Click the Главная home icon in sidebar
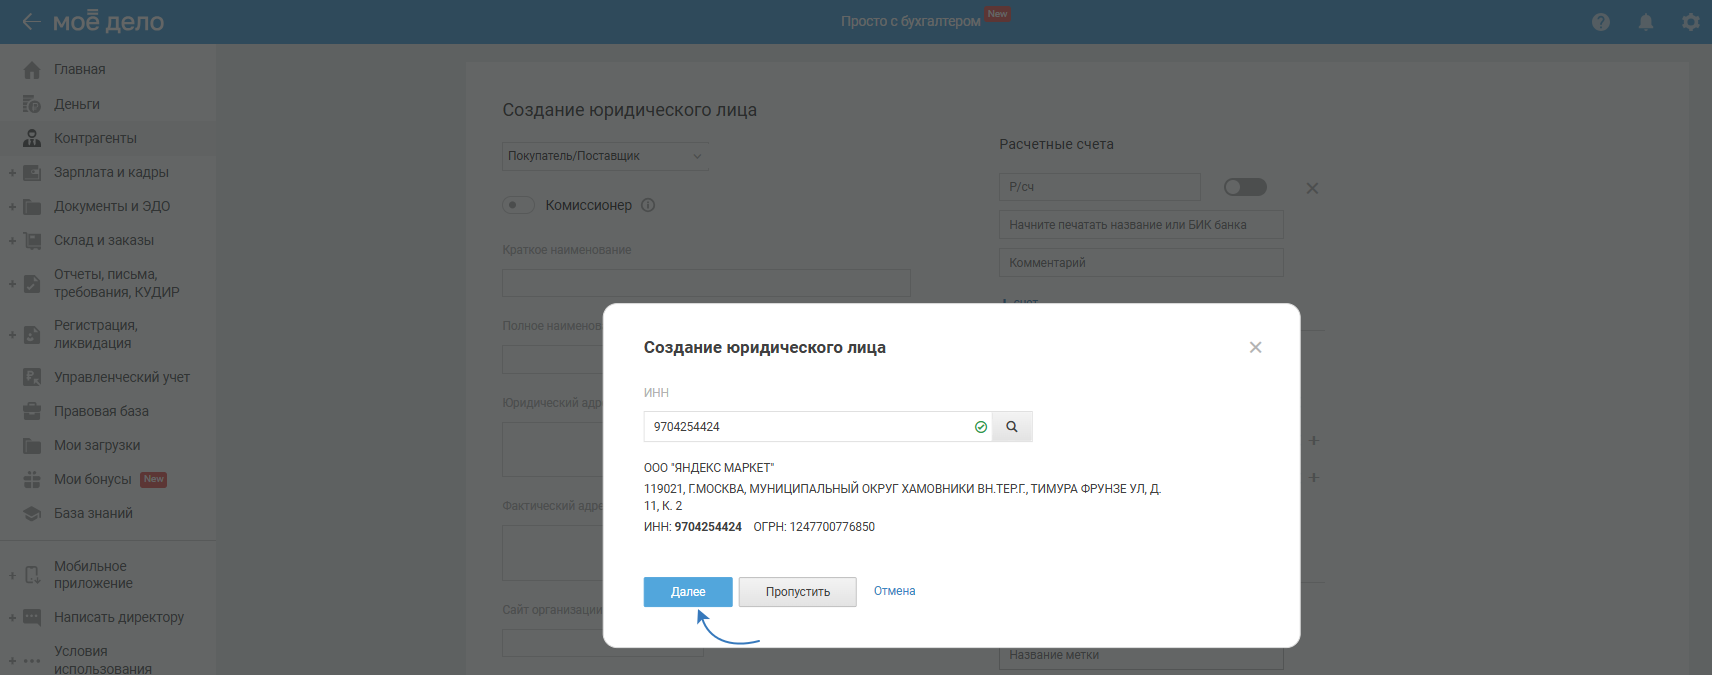1712x675 pixels. 32,70
